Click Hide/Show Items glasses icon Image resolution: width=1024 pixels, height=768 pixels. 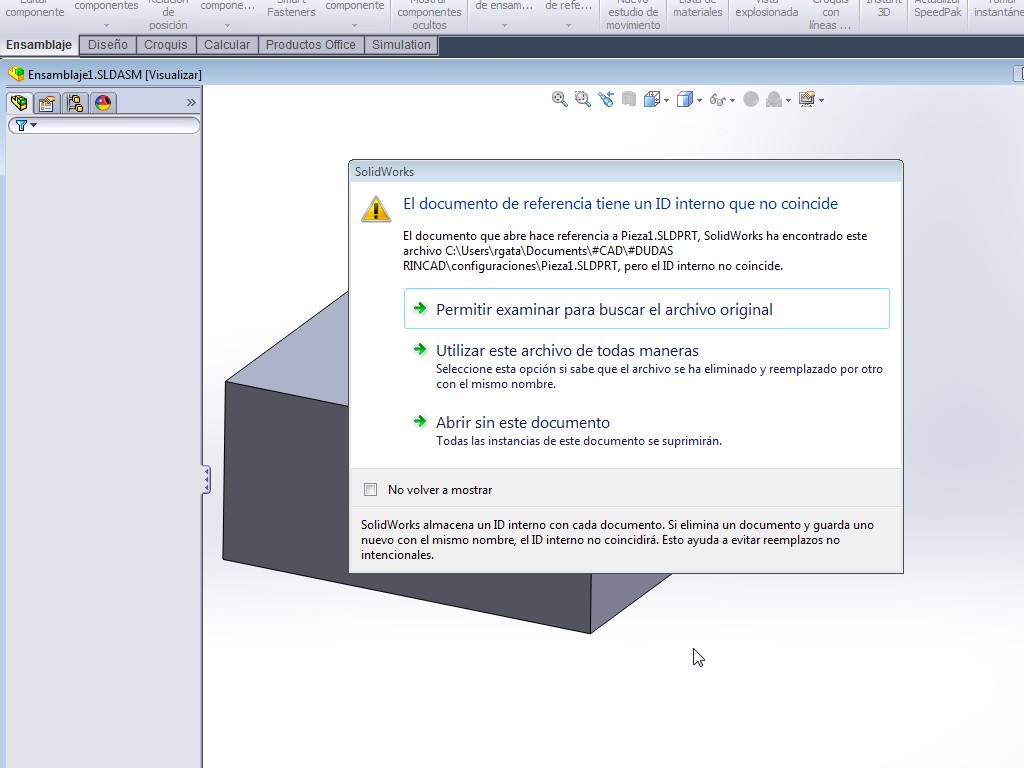click(718, 100)
